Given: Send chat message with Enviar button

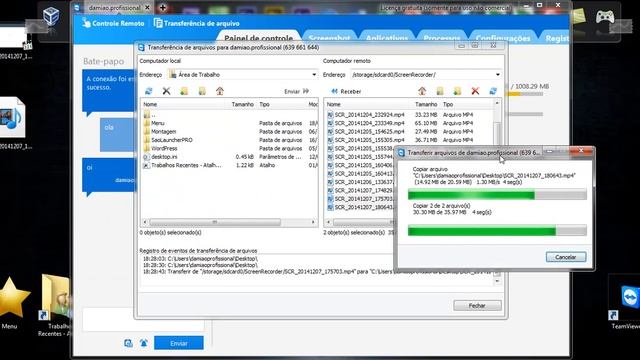Looking at the screenshot, I should (x=179, y=343).
